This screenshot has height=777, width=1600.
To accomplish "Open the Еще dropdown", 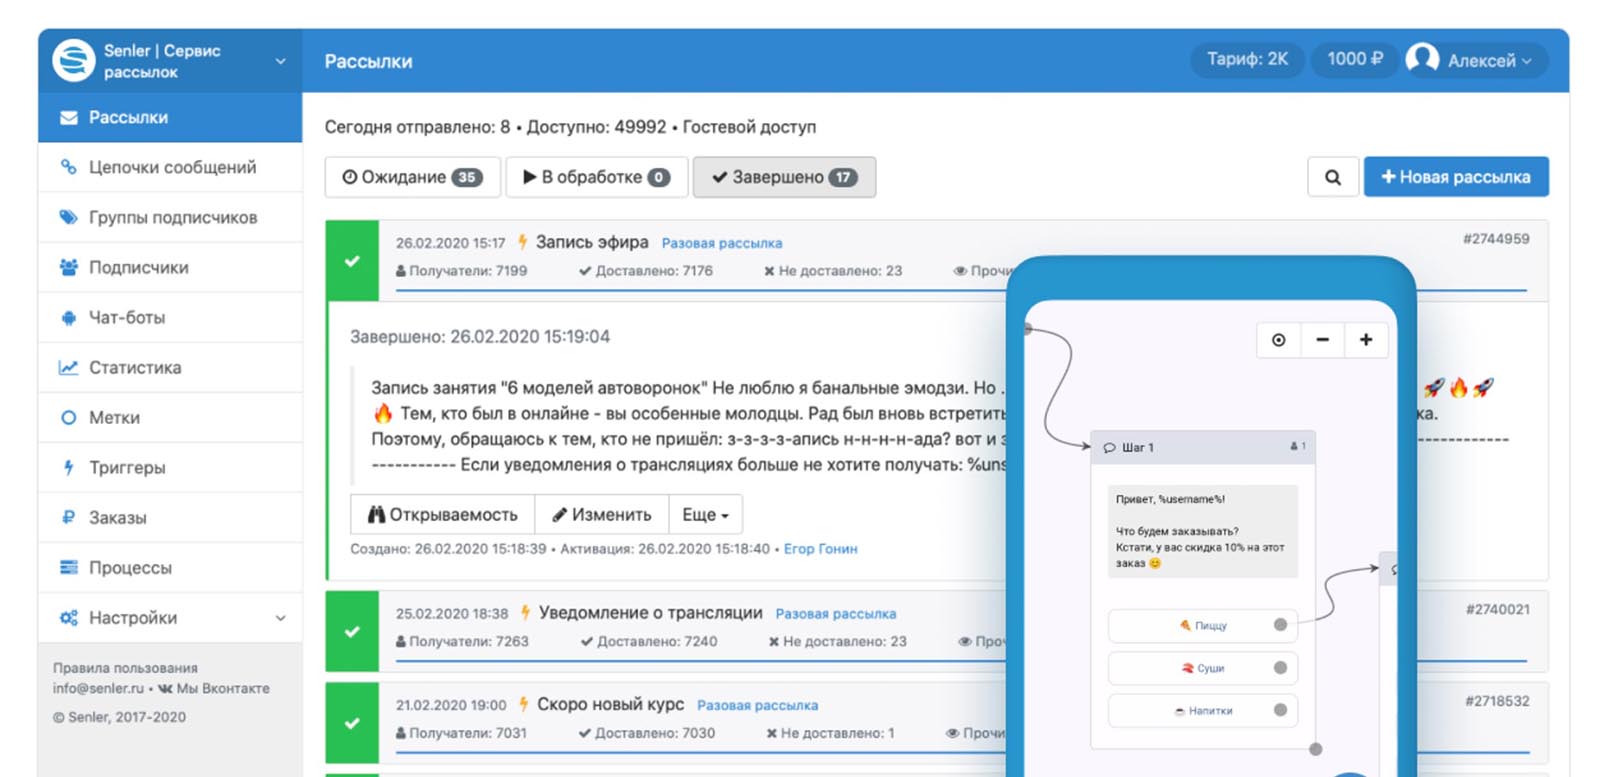I will click(706, 515).
